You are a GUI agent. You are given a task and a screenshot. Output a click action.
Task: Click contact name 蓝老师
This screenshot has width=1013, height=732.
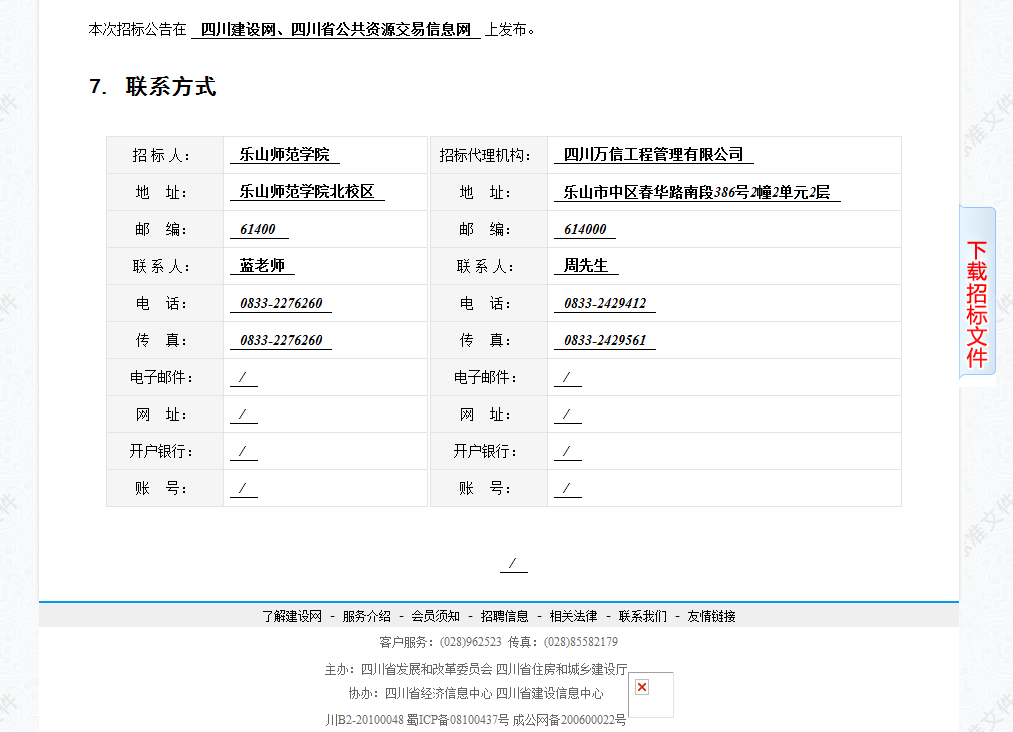click(x=262, y=266)
